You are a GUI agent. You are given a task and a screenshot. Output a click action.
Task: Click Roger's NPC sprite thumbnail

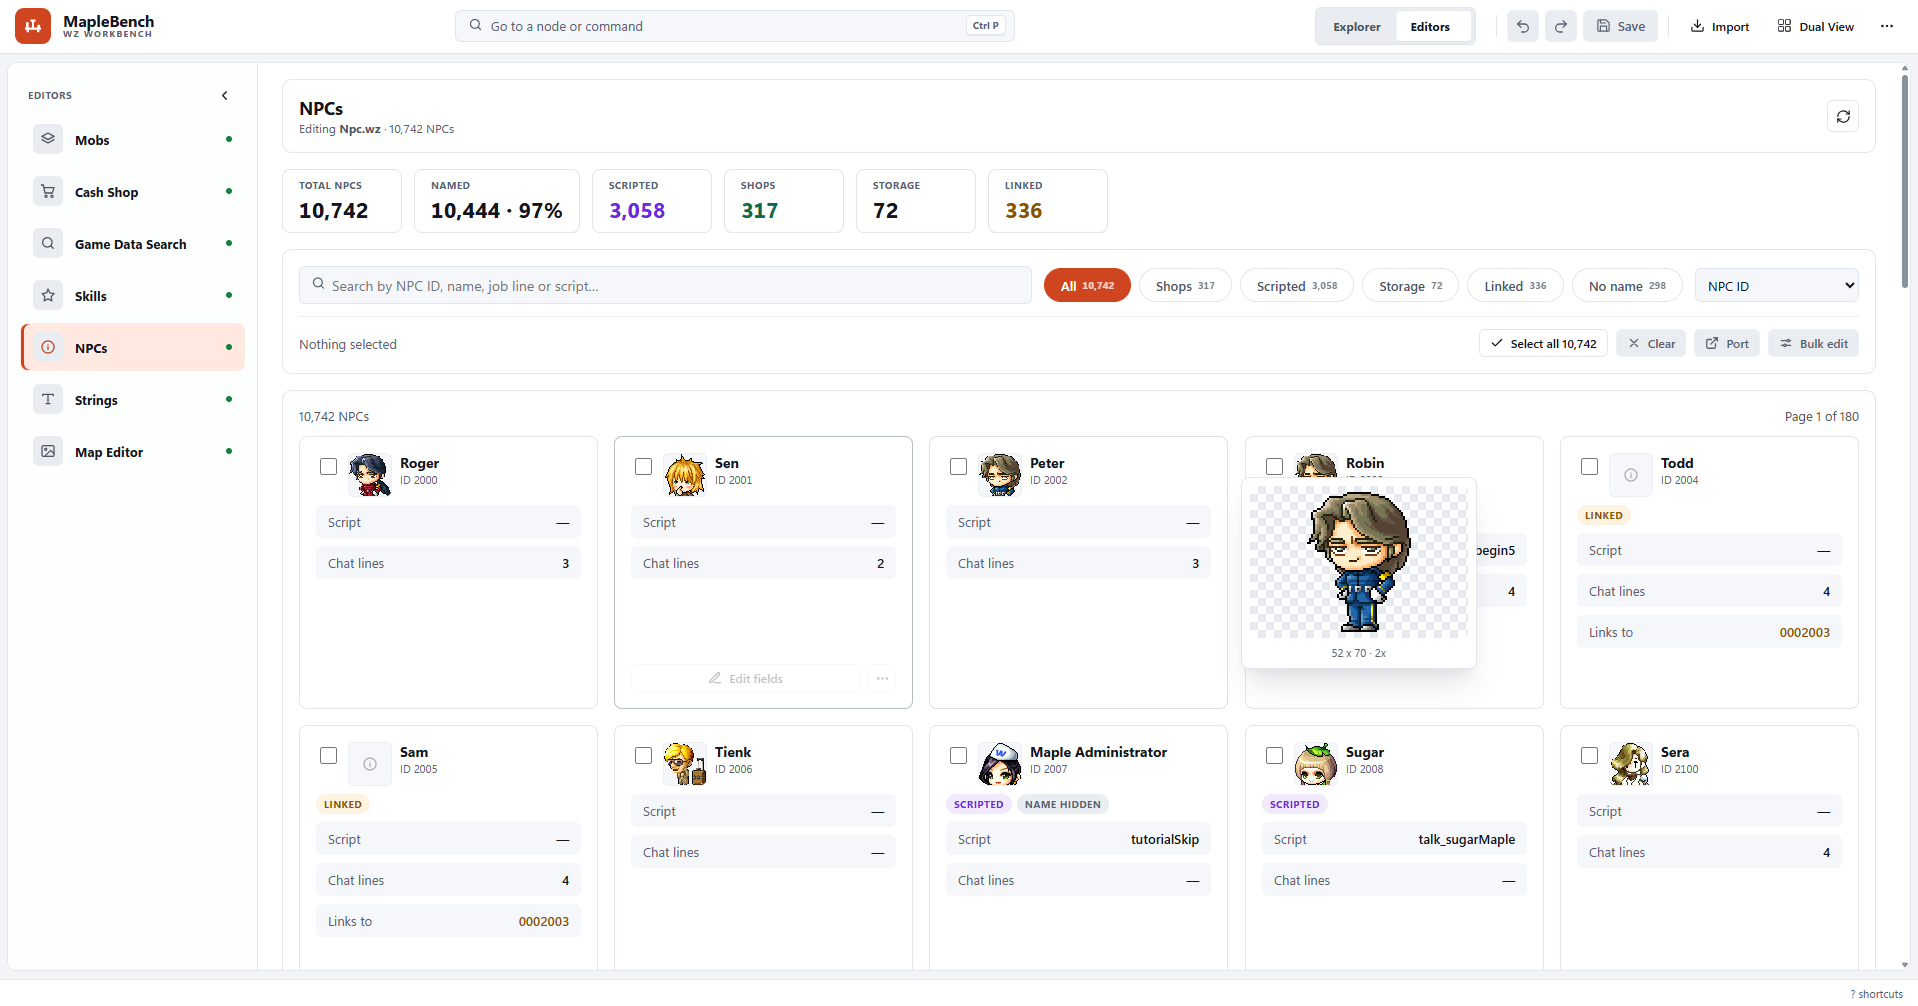pyautogui.click(x=370, y=475)
